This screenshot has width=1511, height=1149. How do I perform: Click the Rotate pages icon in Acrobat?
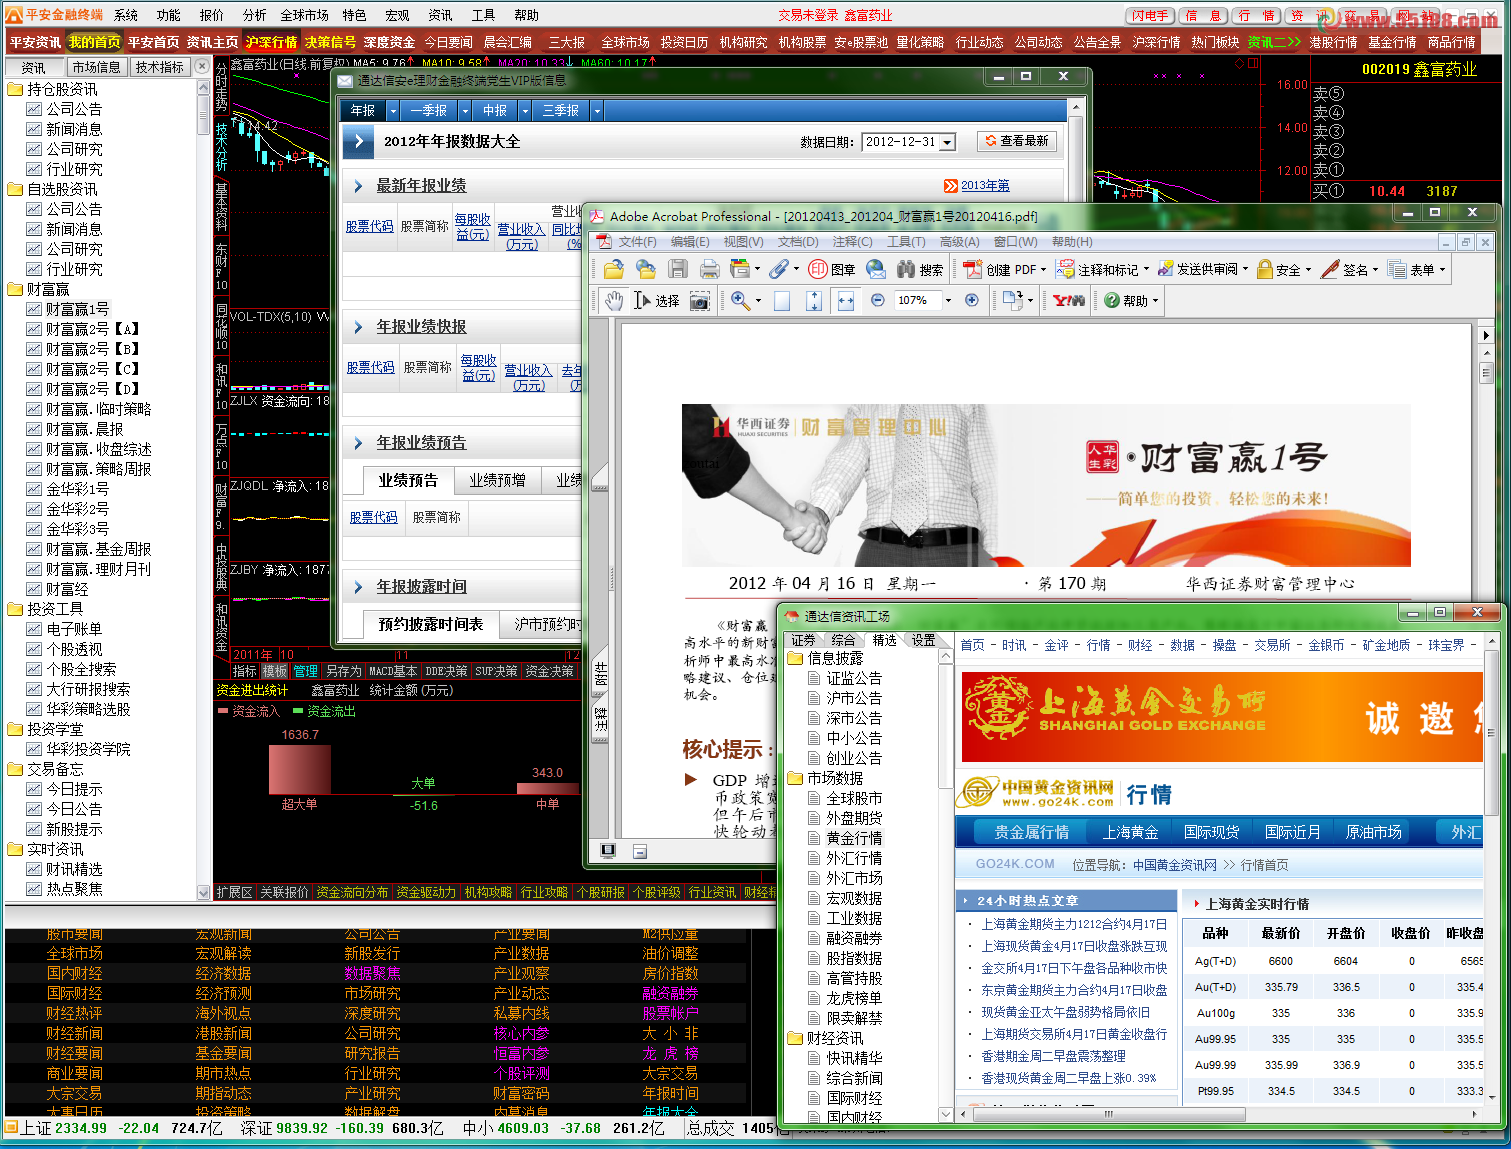coord(1015,300)
